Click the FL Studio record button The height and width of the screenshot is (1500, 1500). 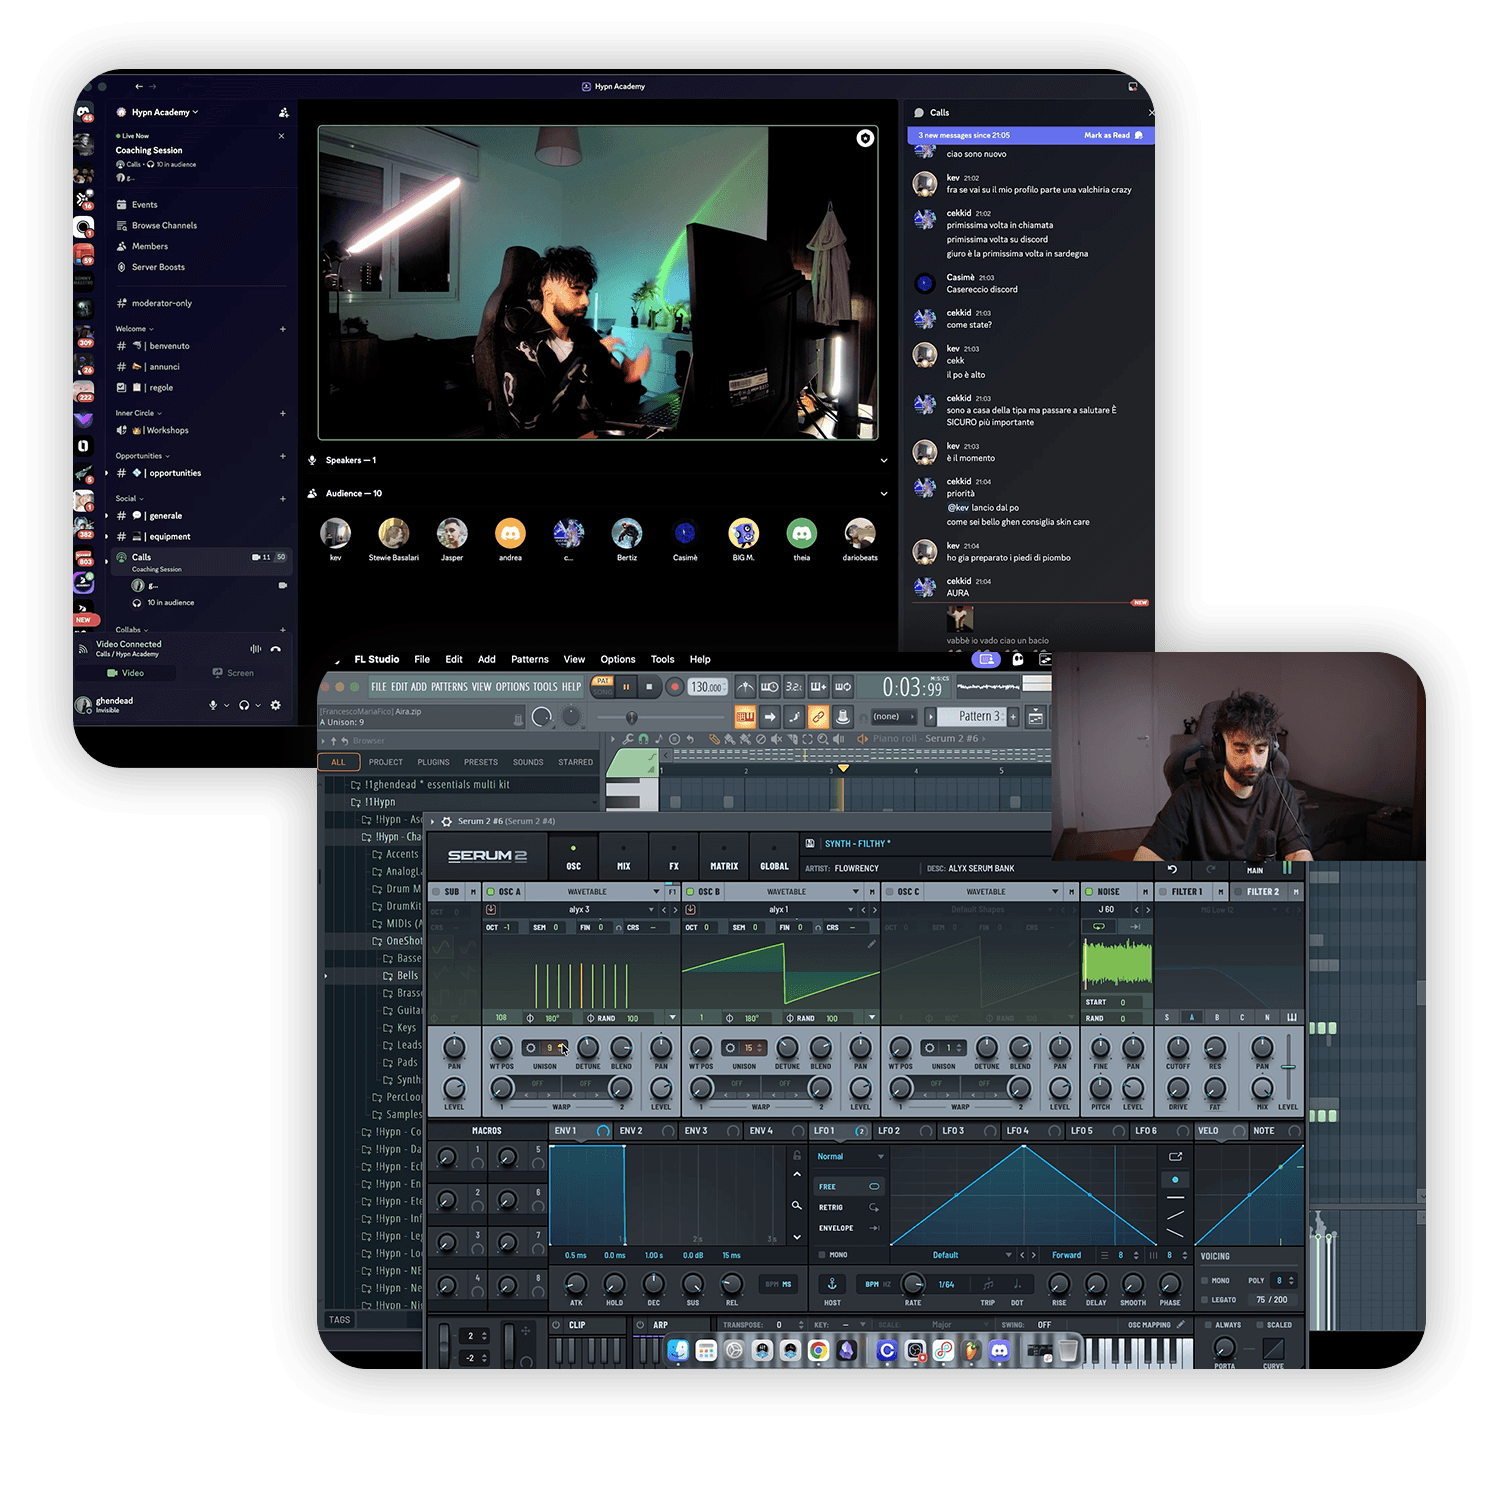[674, 687]
